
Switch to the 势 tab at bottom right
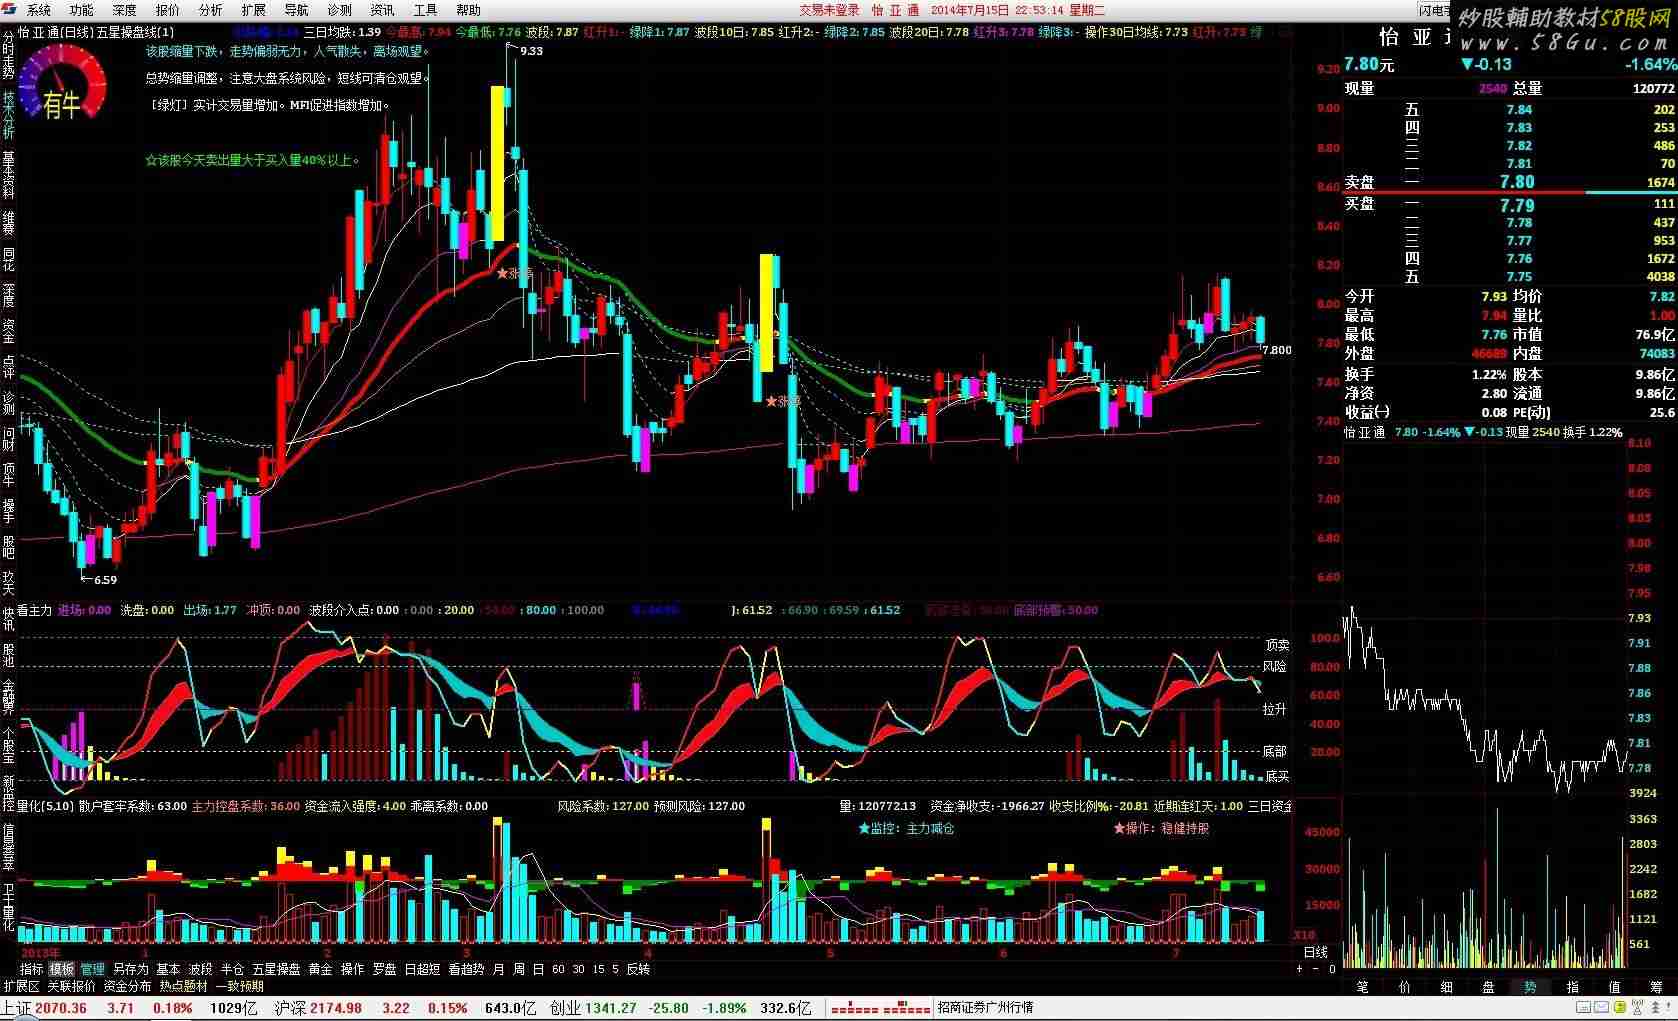[x=1530, y=987]
